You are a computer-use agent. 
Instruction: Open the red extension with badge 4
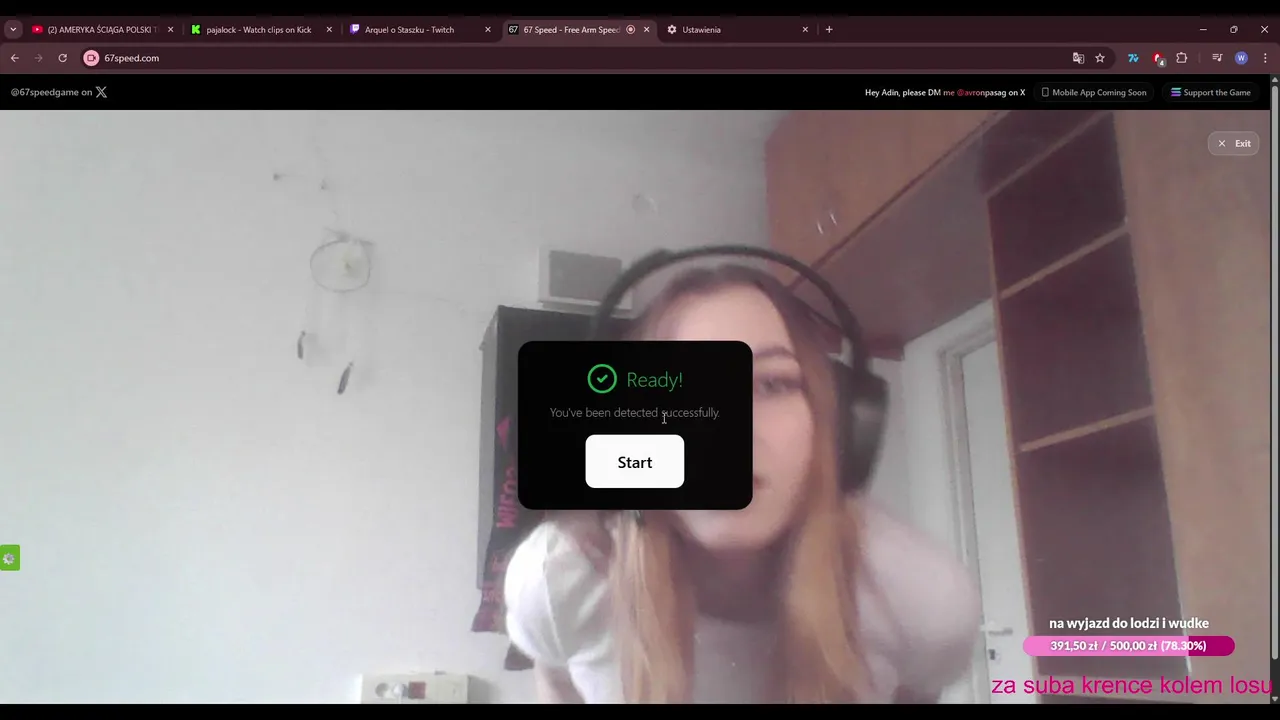tap(1158, 58)
